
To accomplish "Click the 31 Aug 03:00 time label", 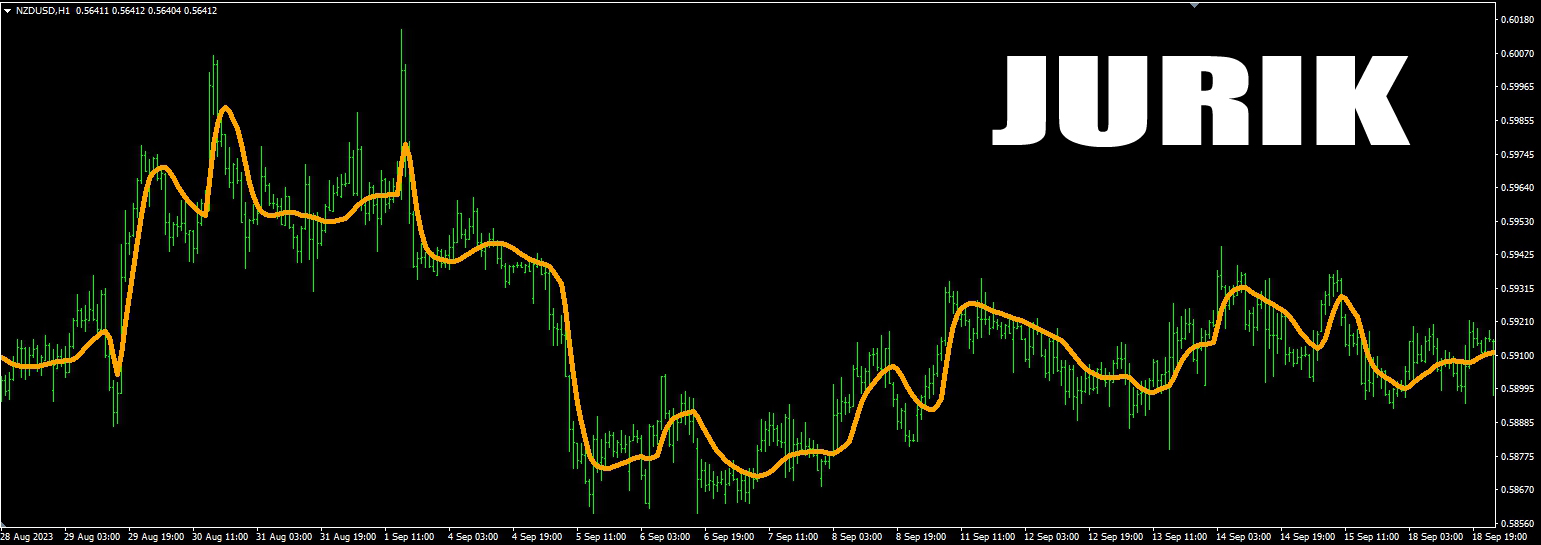I will click(285, 537).
